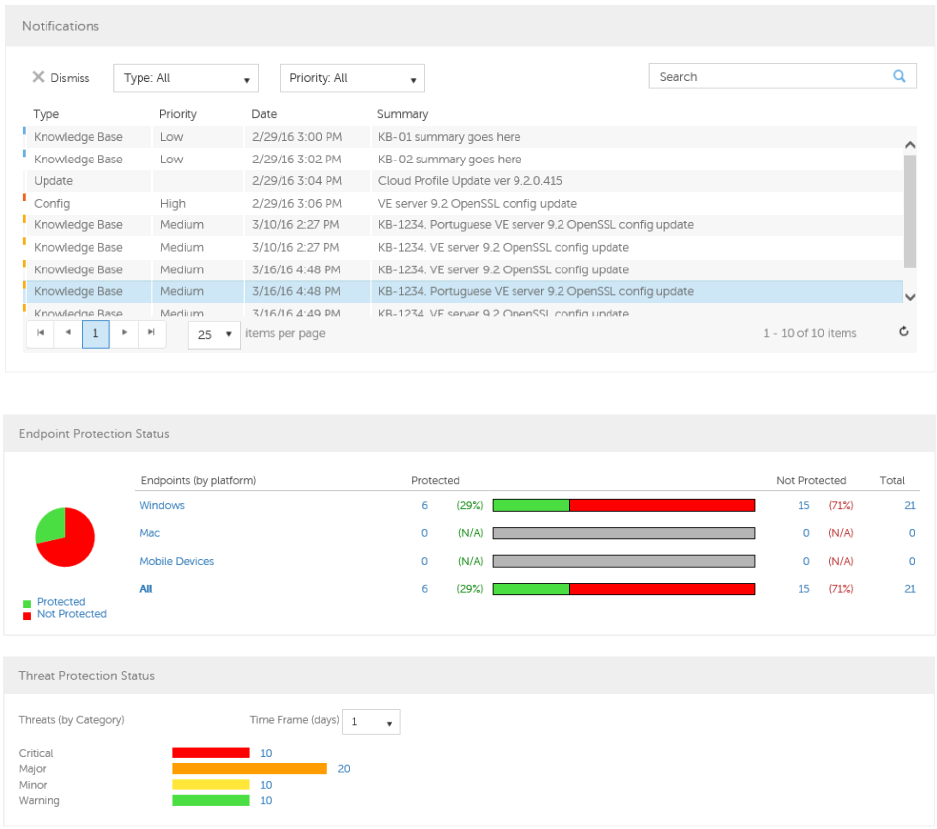
Task: Click the search magnifier icon
Action: pyautogui.click(x=899, y=76)
